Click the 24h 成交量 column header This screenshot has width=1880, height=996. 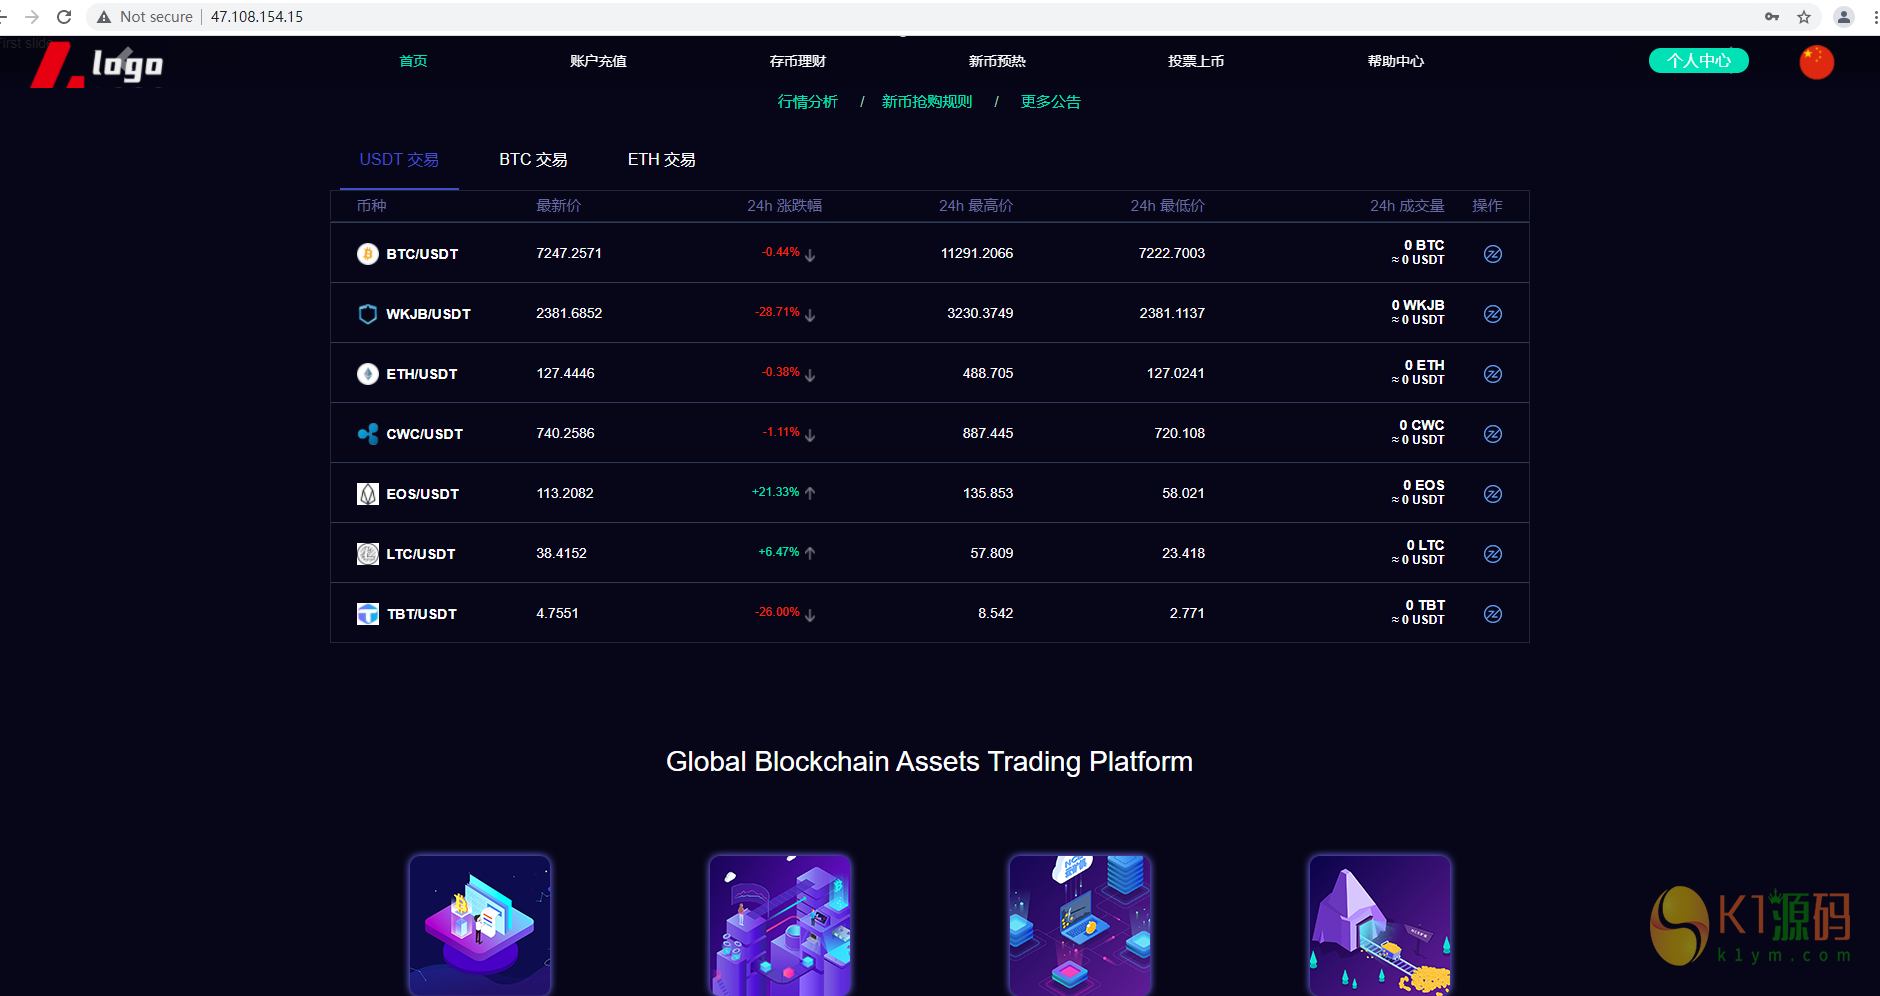click(1407, 206)
